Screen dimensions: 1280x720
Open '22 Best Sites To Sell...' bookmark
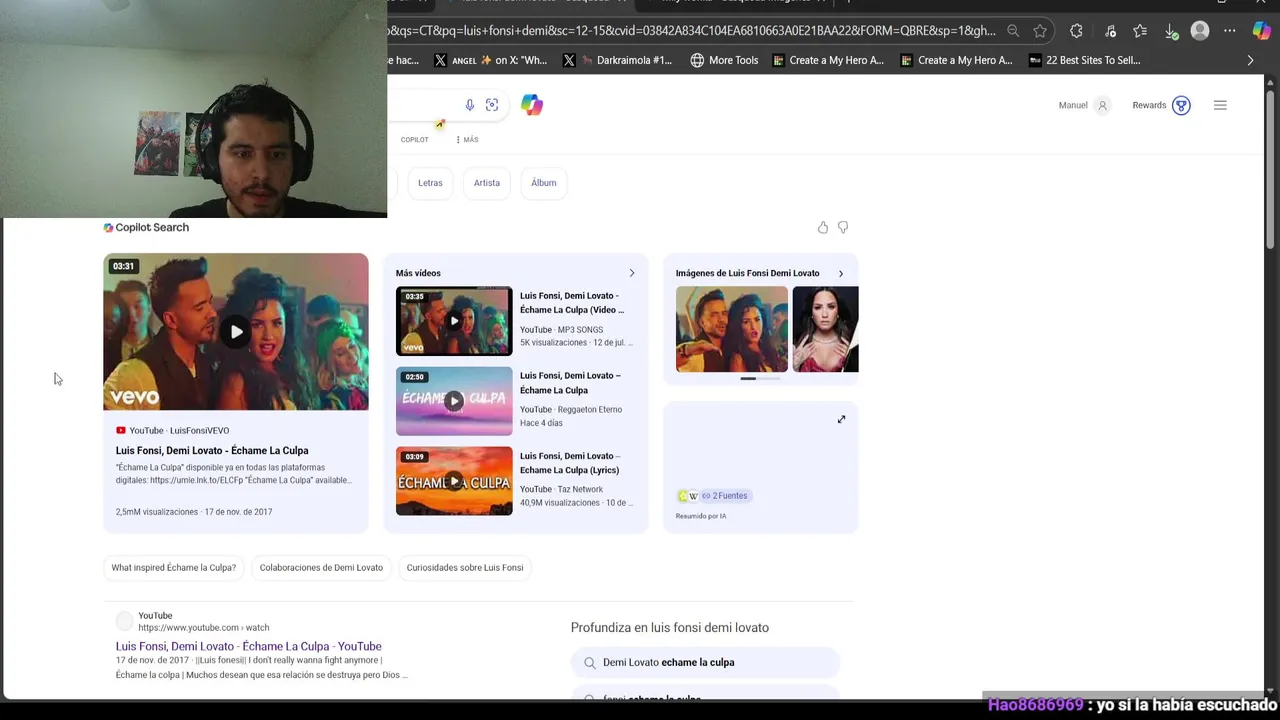1084,60
